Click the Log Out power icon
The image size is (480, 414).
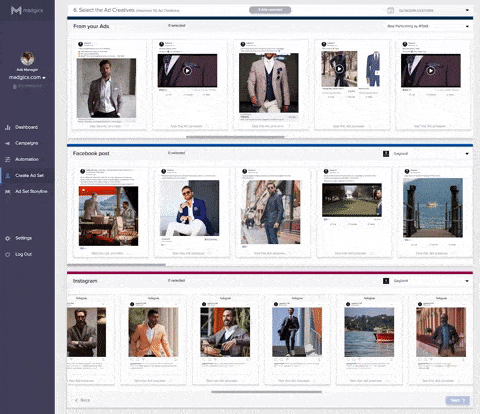8,254
